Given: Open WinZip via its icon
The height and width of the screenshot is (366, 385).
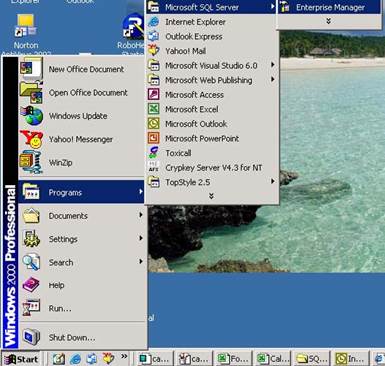Looking at the screenshot, I should click(x=31, y=162).
